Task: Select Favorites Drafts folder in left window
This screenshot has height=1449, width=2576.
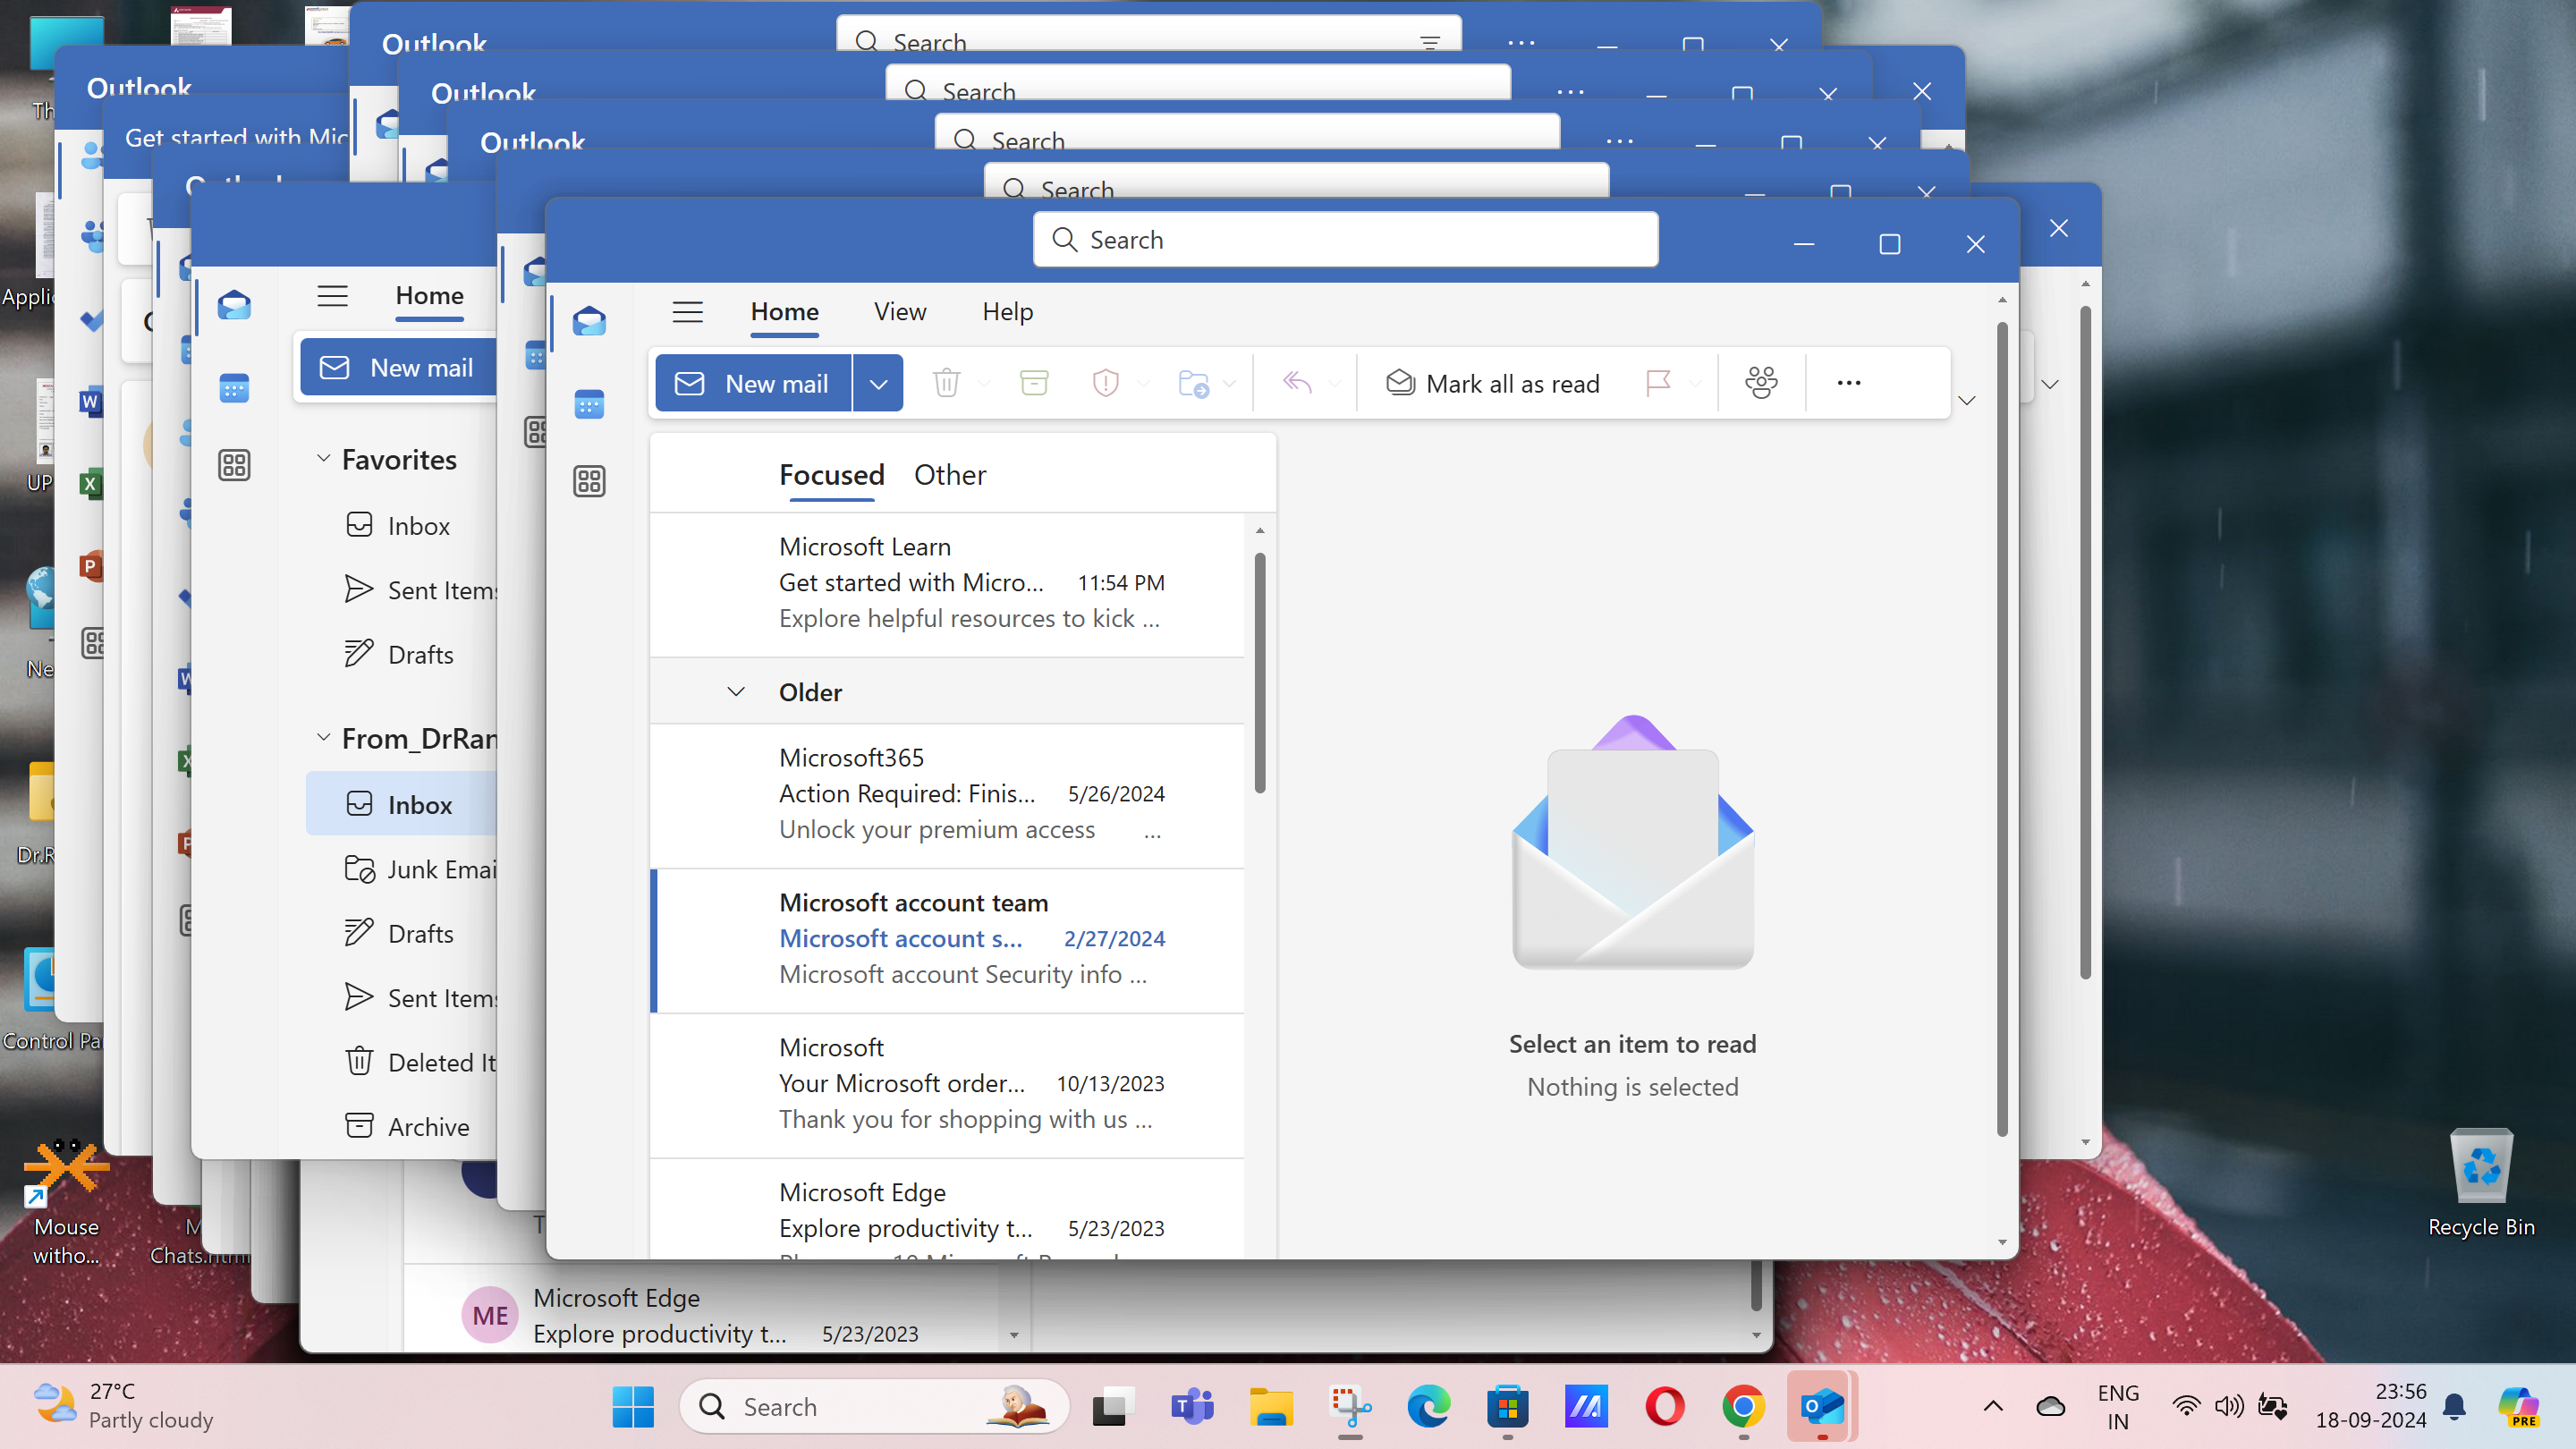Action: click(x=402, y=654)
